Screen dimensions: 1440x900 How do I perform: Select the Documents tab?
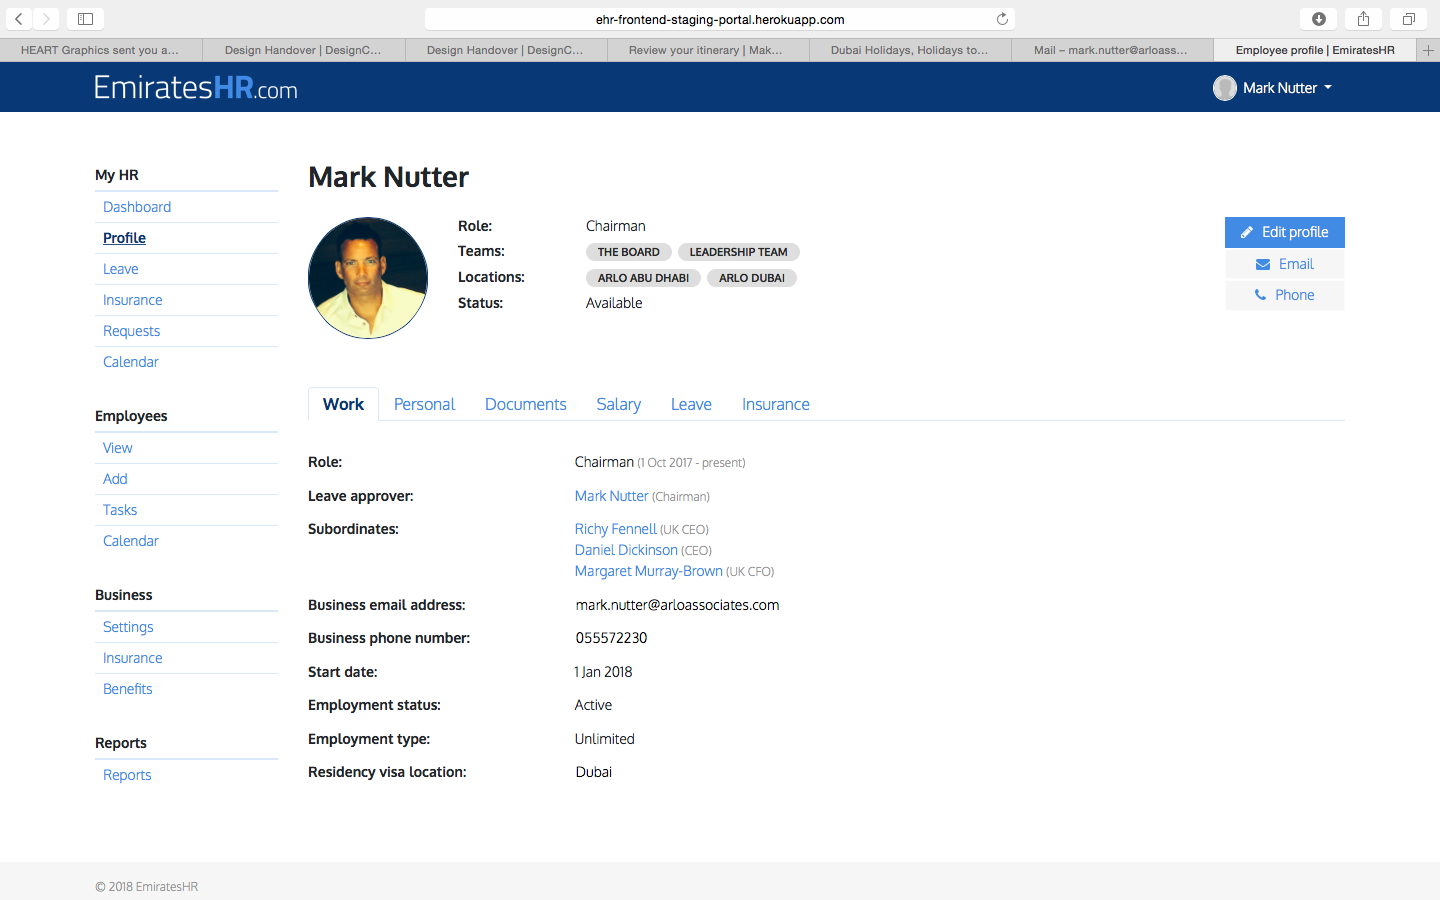[x=525, y=404]
